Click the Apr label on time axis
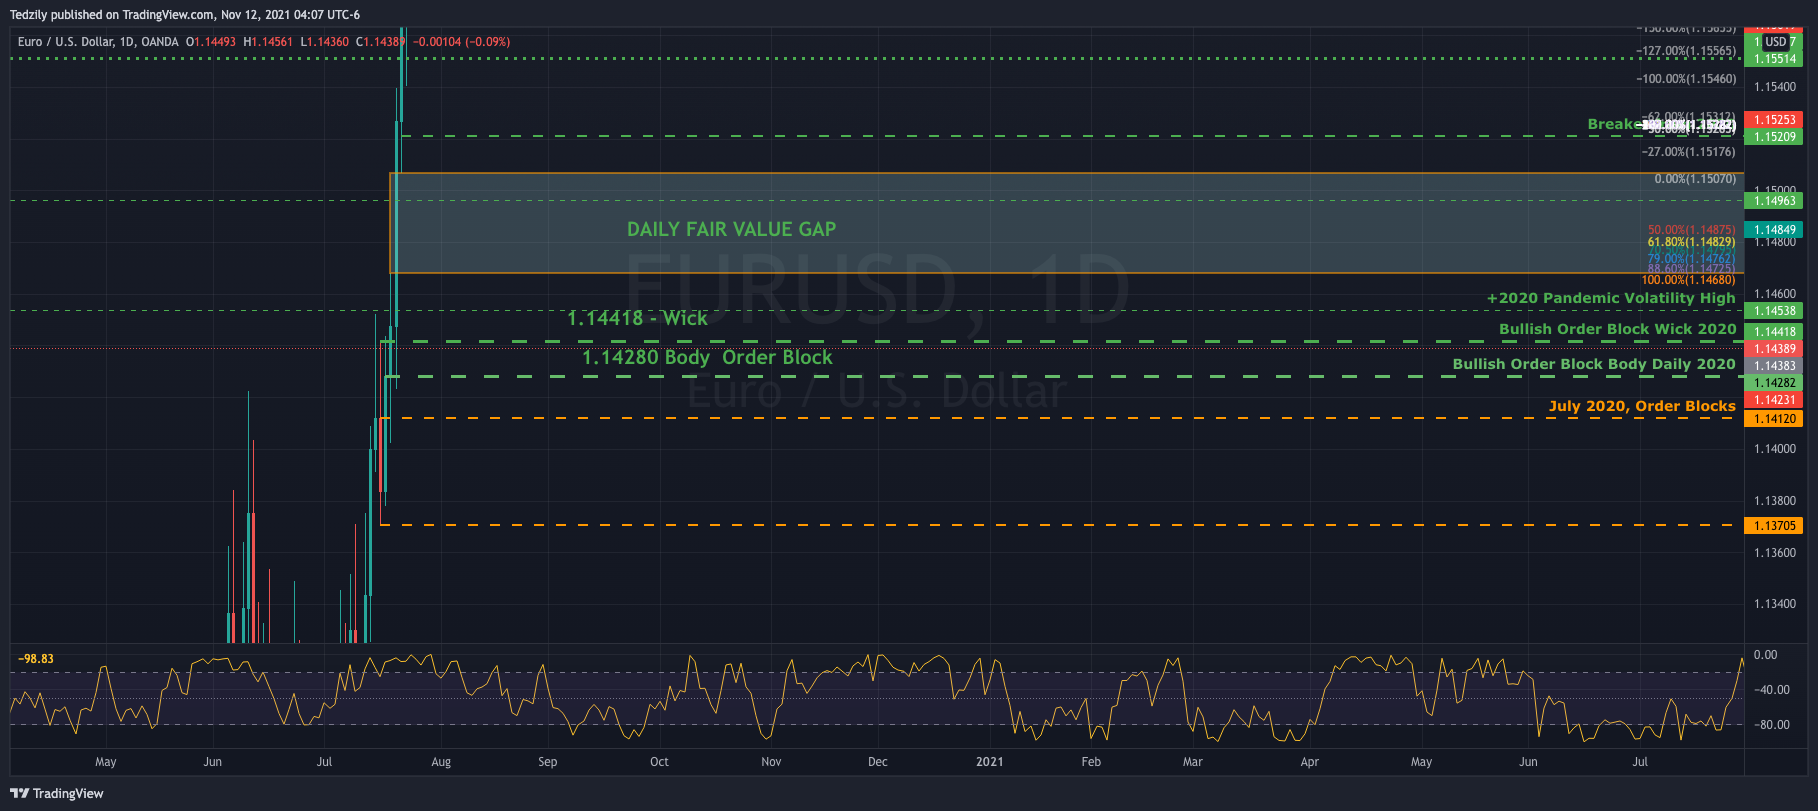Image resolution: width=1818 pixels, height=811 pixels. pos(1310,762)
